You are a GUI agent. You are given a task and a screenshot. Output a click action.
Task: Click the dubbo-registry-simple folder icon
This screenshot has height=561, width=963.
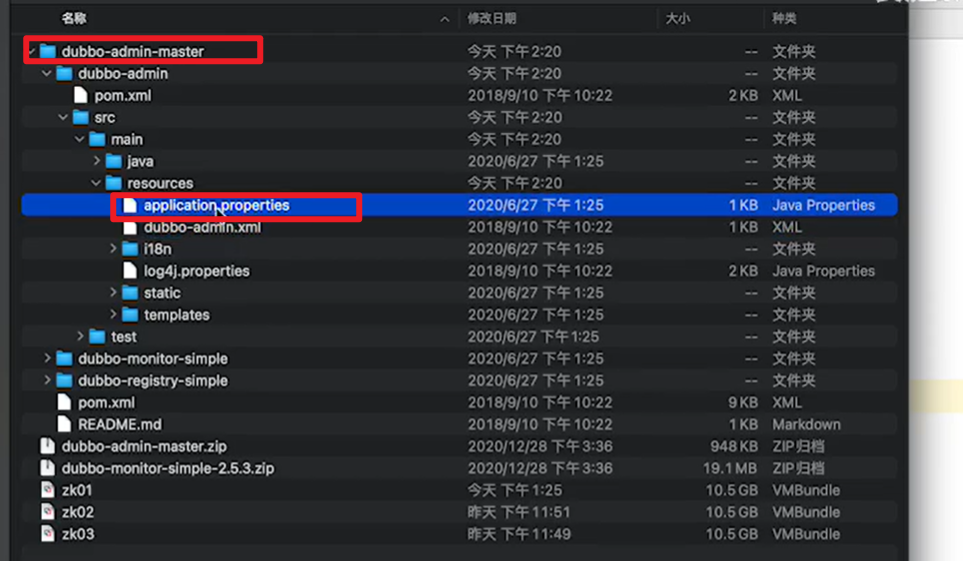click(64, 381)
